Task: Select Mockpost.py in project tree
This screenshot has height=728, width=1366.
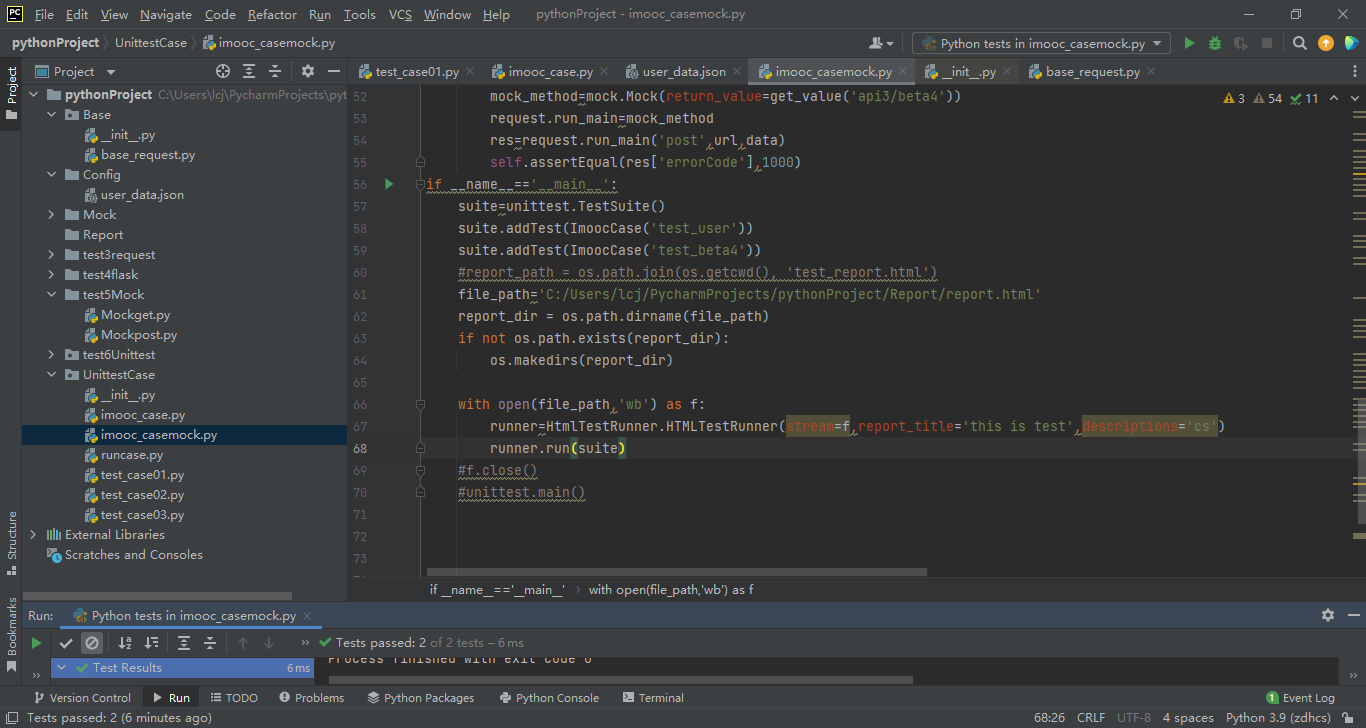Action: click(139, 334)
